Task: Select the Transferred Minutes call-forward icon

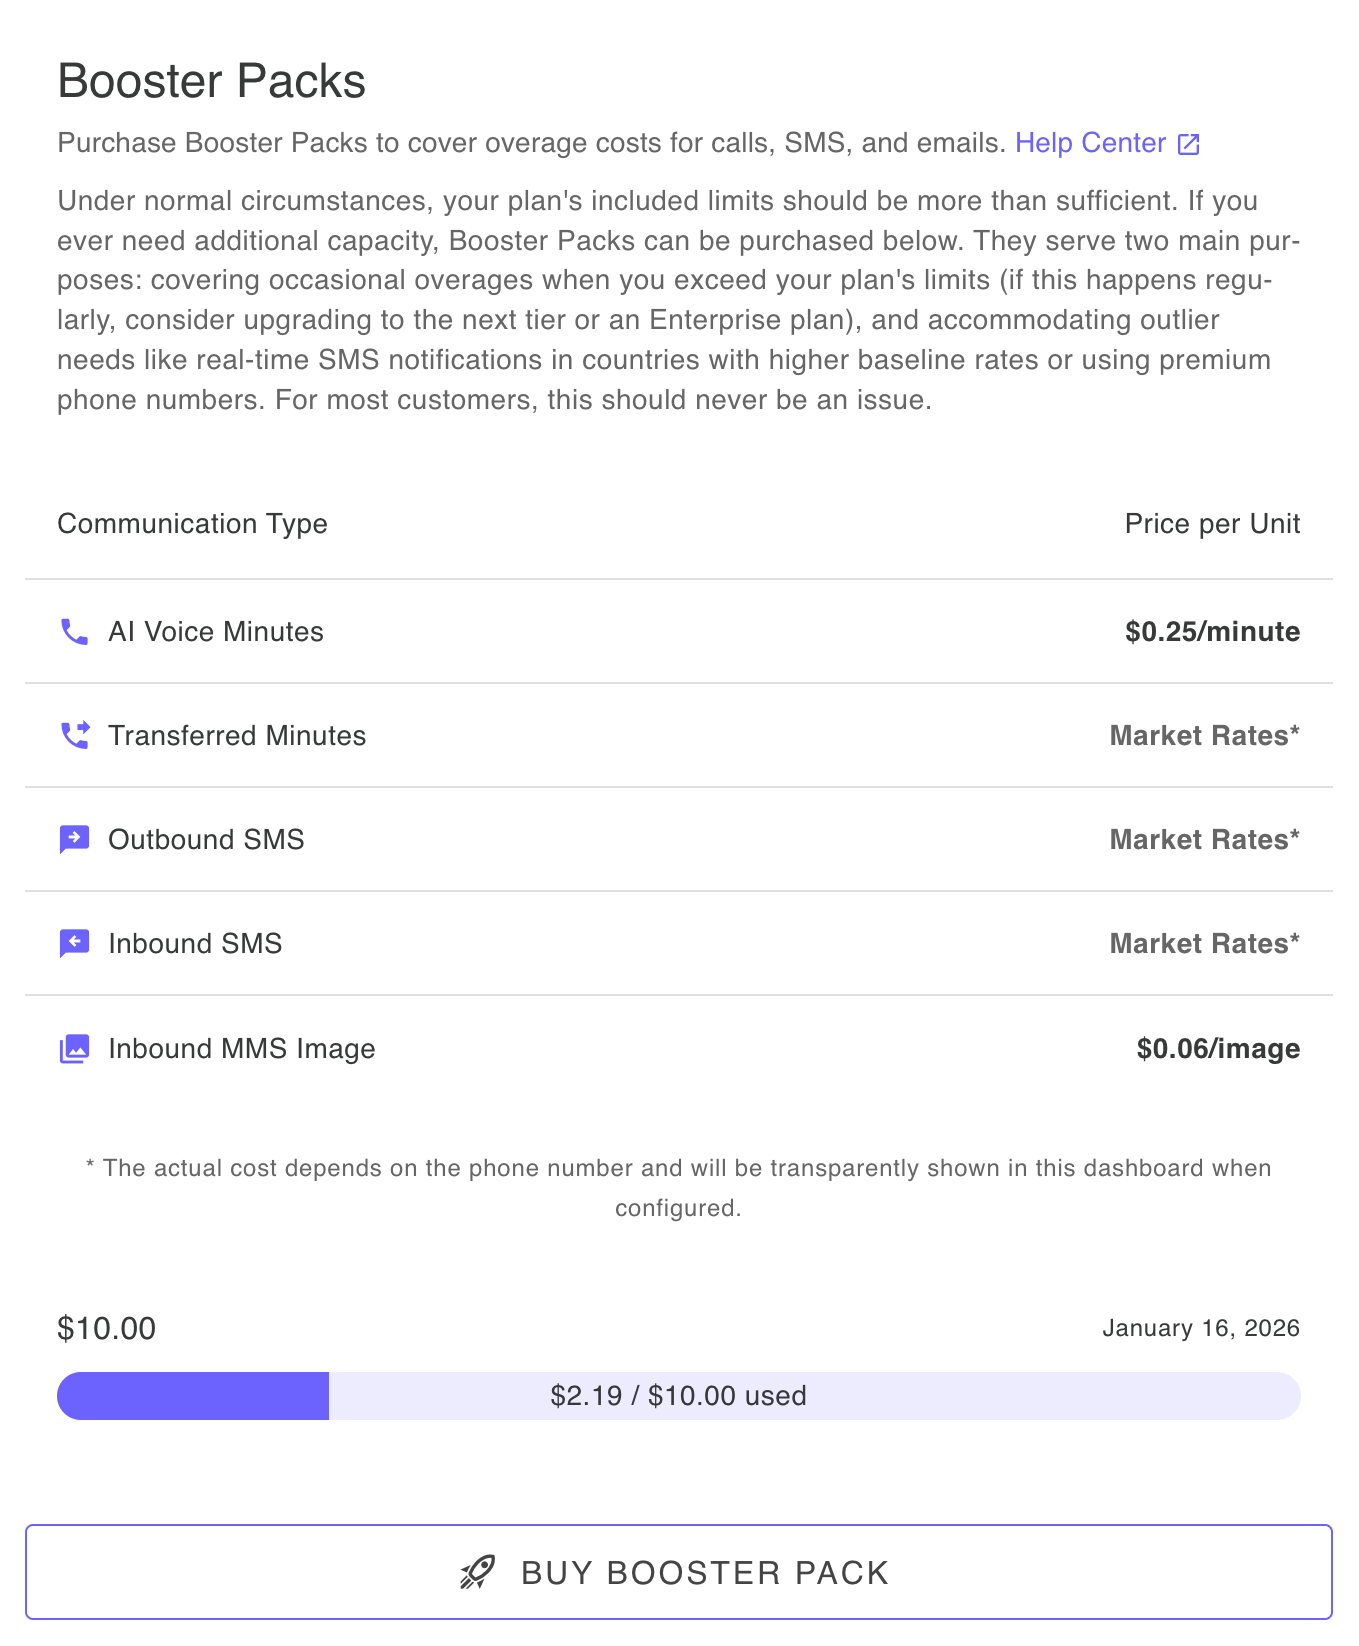Action: click(x=73, y=735)
